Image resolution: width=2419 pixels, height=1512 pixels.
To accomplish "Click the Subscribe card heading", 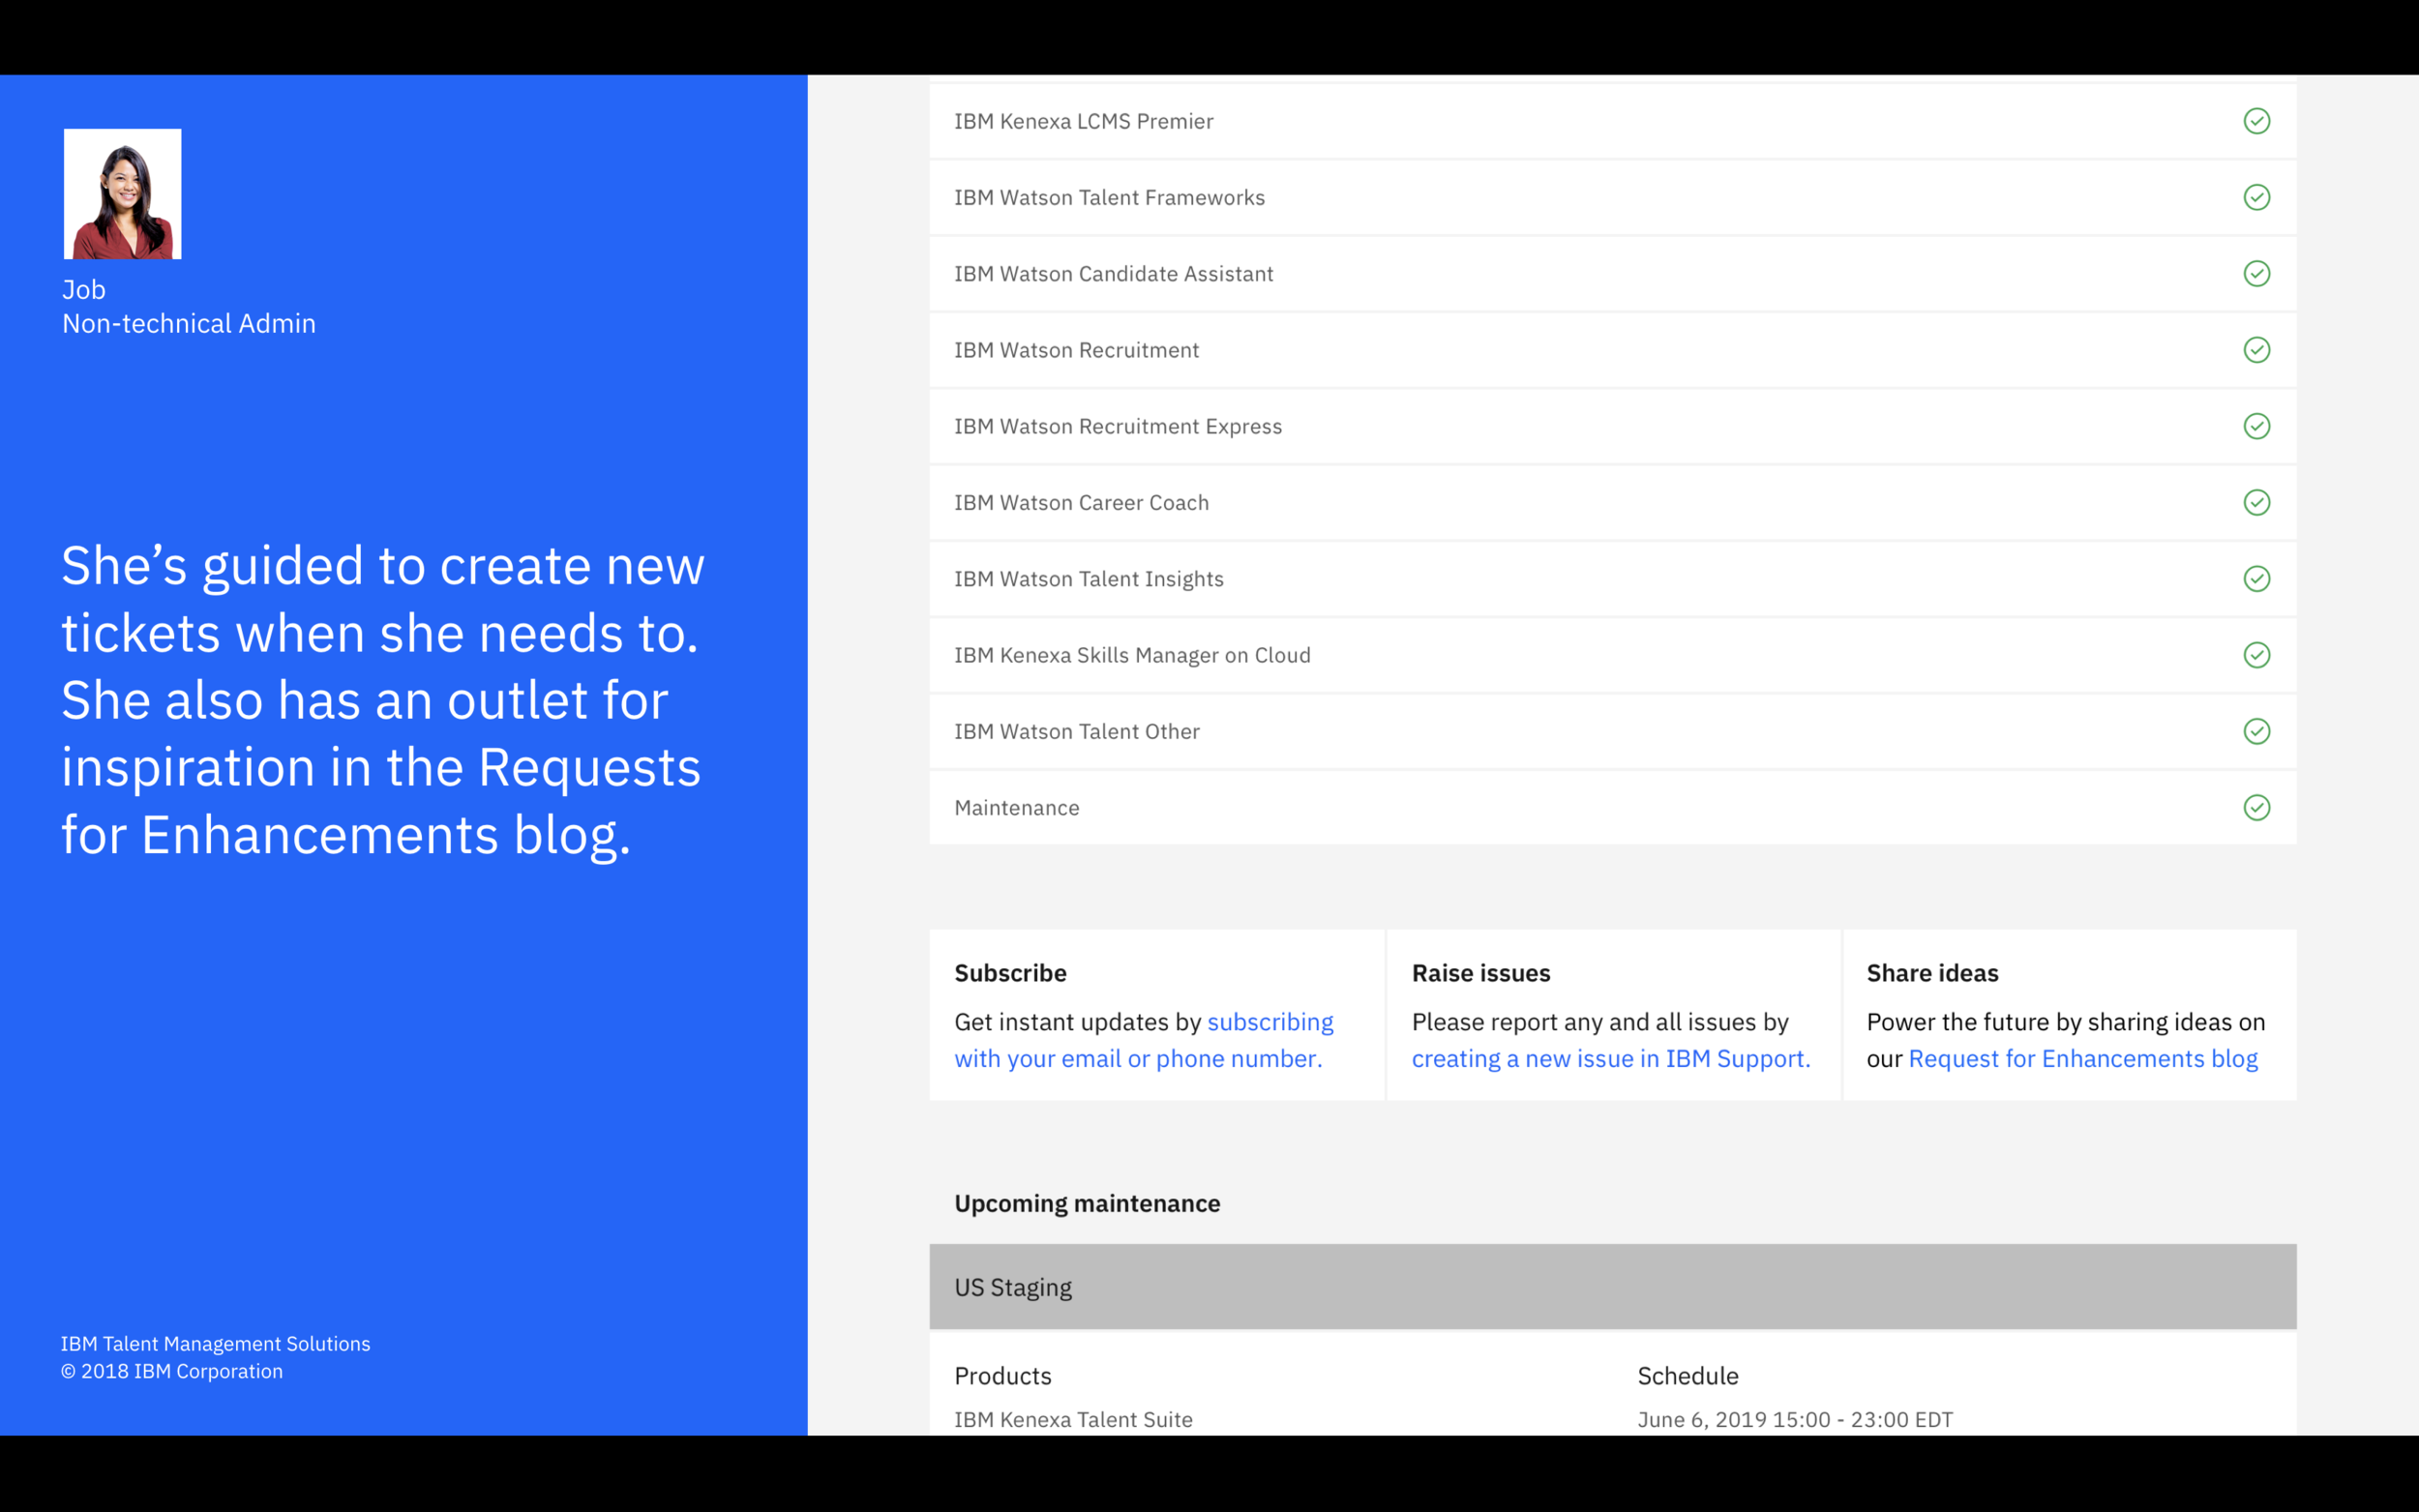I will pyautogui.click(x=1010, y=973).
